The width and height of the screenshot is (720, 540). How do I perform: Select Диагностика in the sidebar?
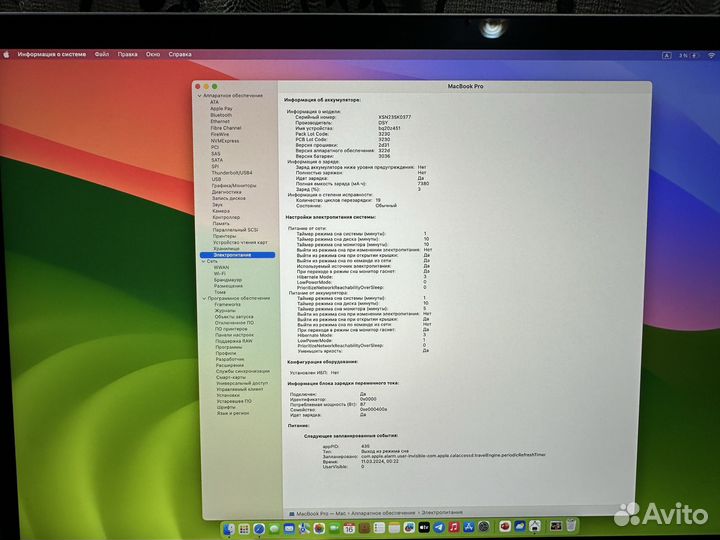(227, 192)
